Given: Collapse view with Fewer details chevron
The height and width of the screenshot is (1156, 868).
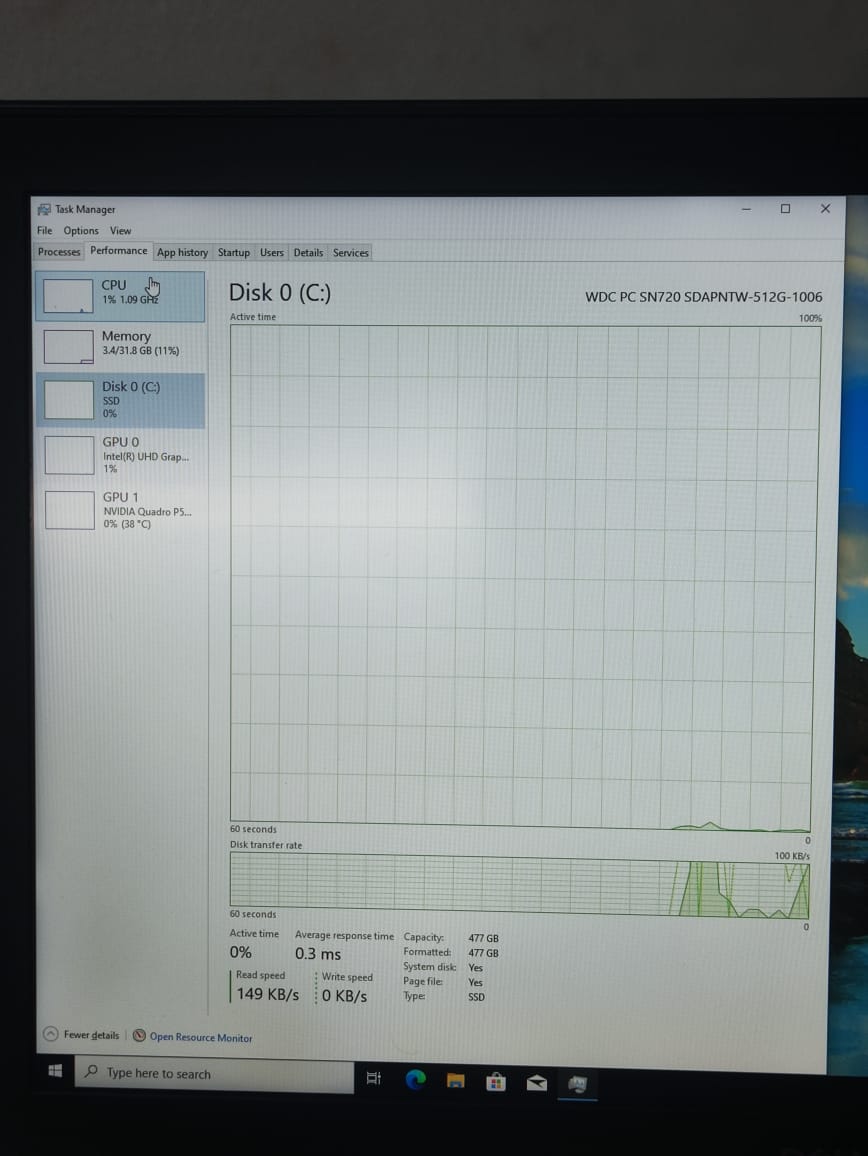Looking at the screenshot, I should tap(50, 1034).
